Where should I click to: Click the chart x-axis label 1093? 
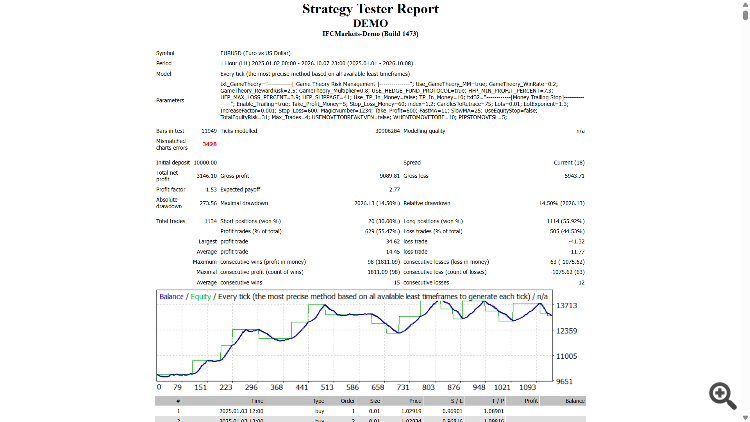click(x=528, y=388)
